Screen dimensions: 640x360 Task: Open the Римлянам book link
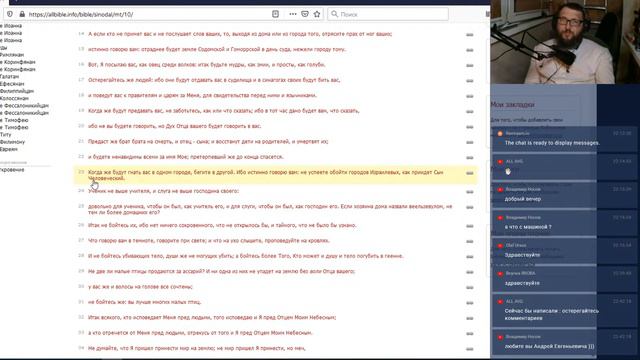pos(12,55)
